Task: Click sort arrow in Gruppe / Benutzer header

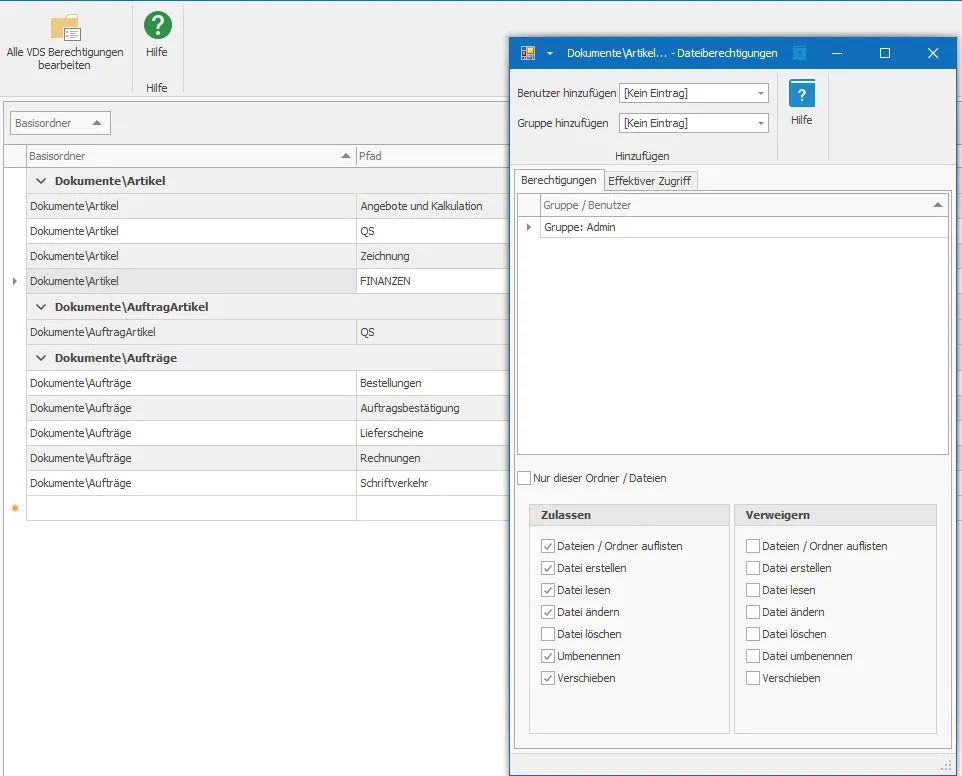Action: 937,205
